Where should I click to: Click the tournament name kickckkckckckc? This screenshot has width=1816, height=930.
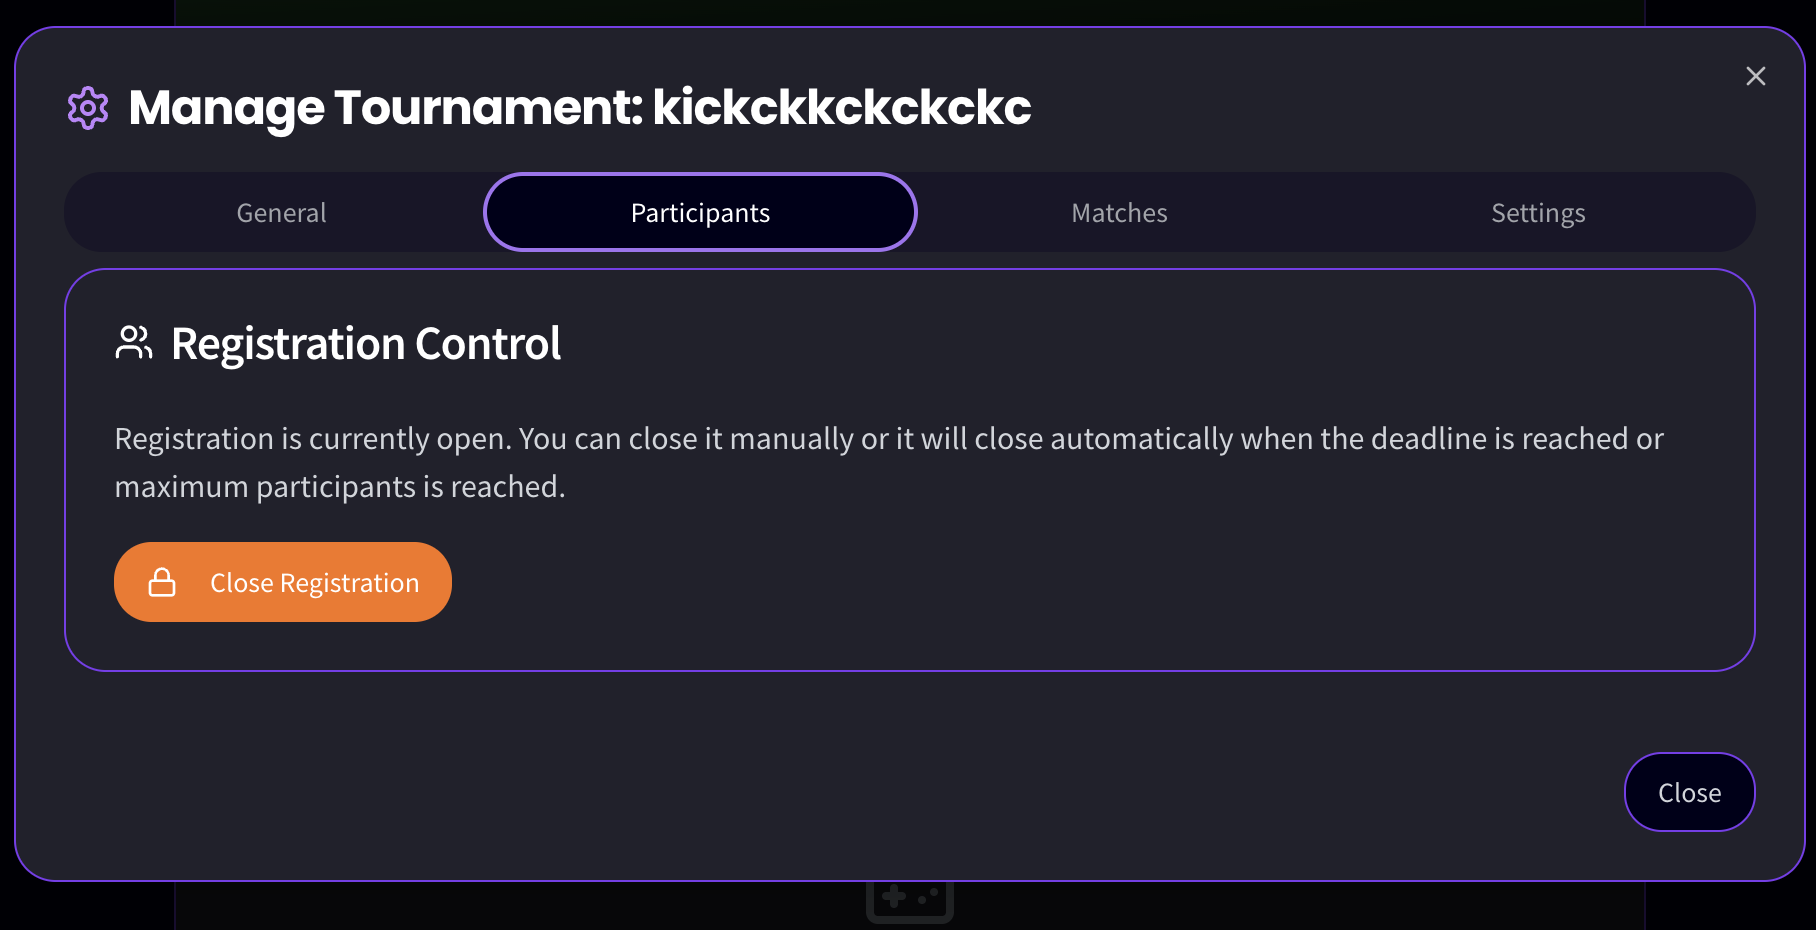pos(842,107)
